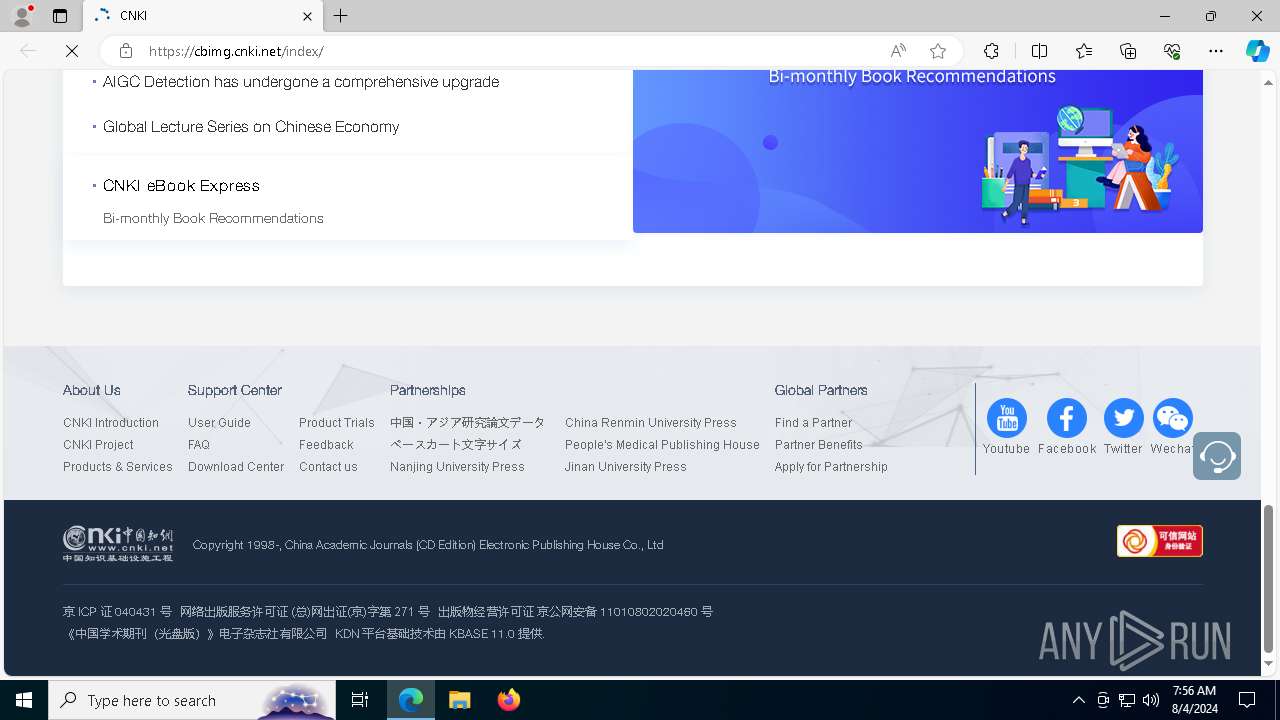Open the 中国・アジア研究論文データ partnership link
1280x720 pixels.
tap(467, 423)
